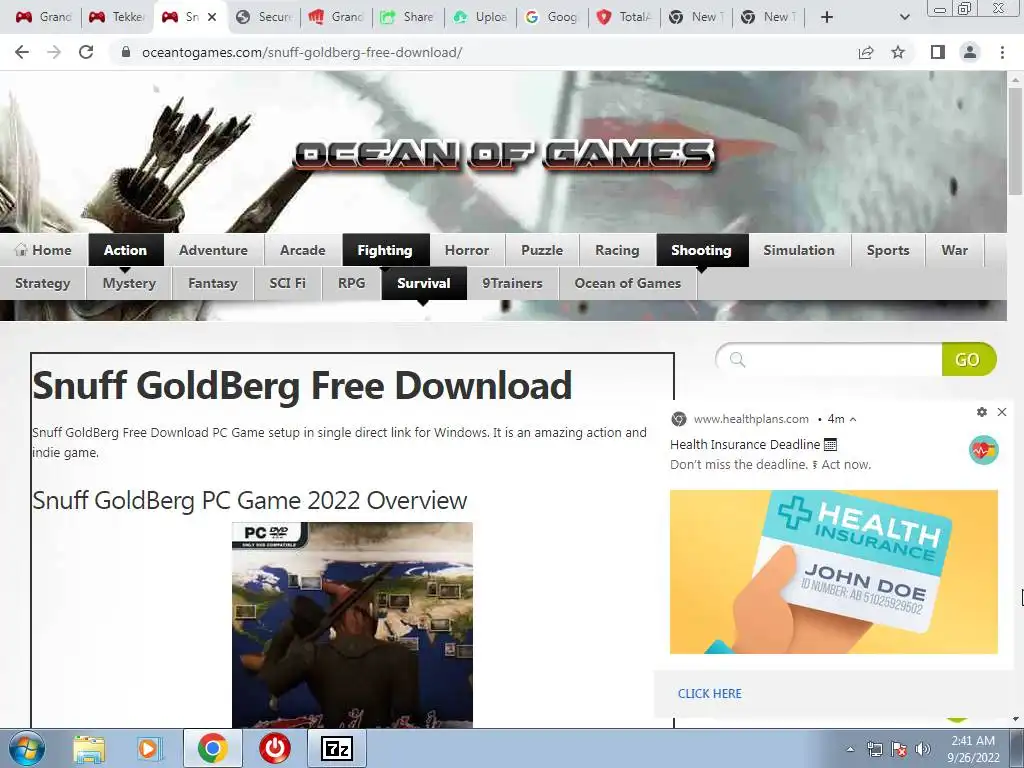Open the Fantasy category
The height and width of the screenshot is (768, 1024).
point(213,283)
